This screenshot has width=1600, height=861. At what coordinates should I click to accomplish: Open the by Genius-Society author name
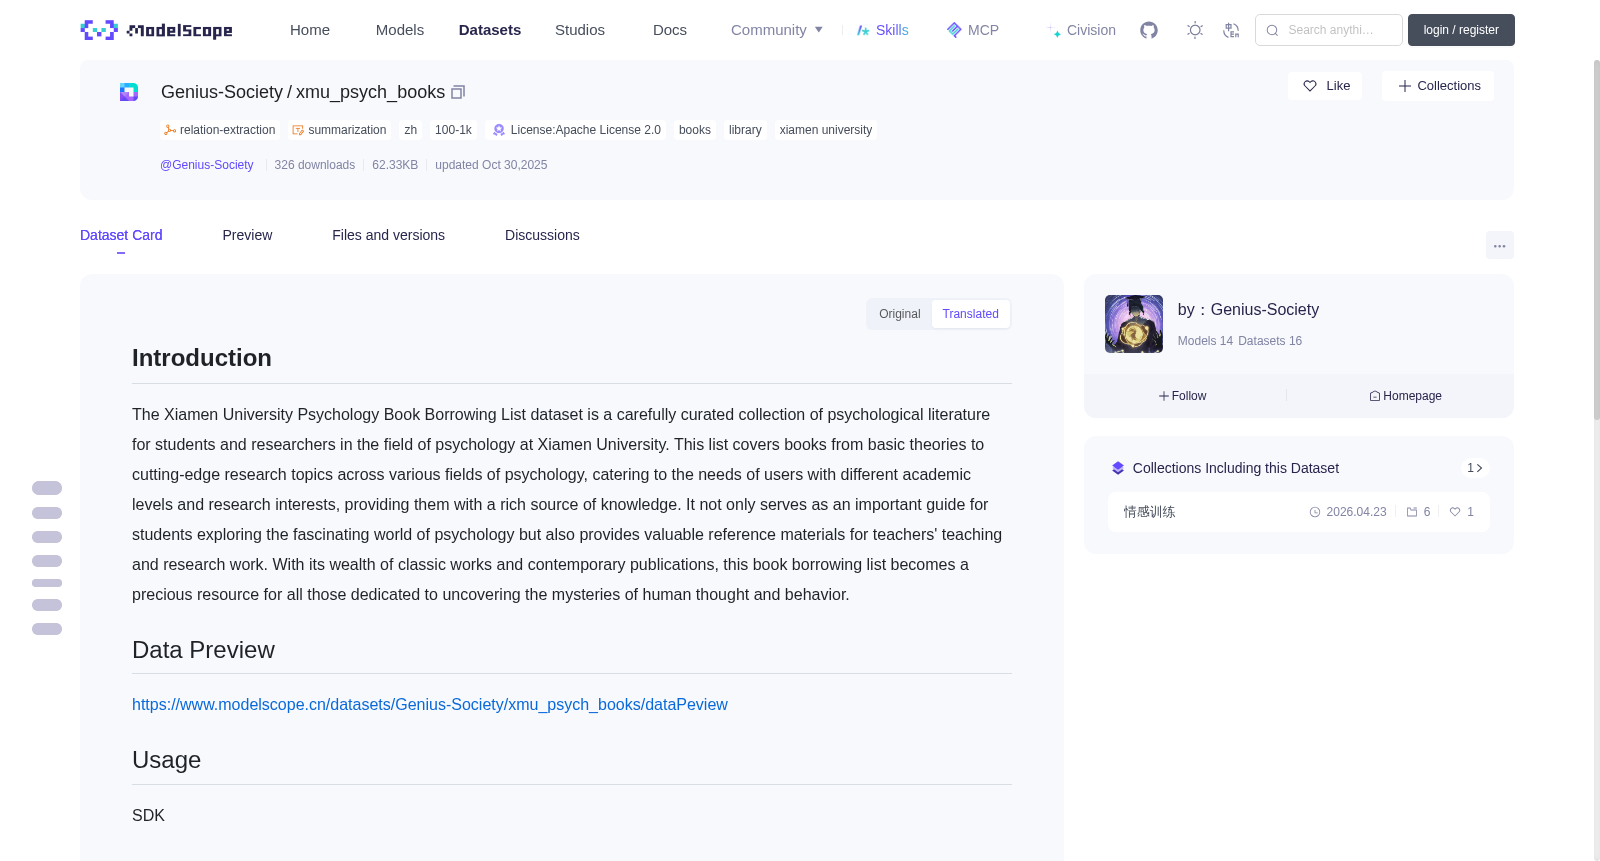click(x=1248, y=310)
